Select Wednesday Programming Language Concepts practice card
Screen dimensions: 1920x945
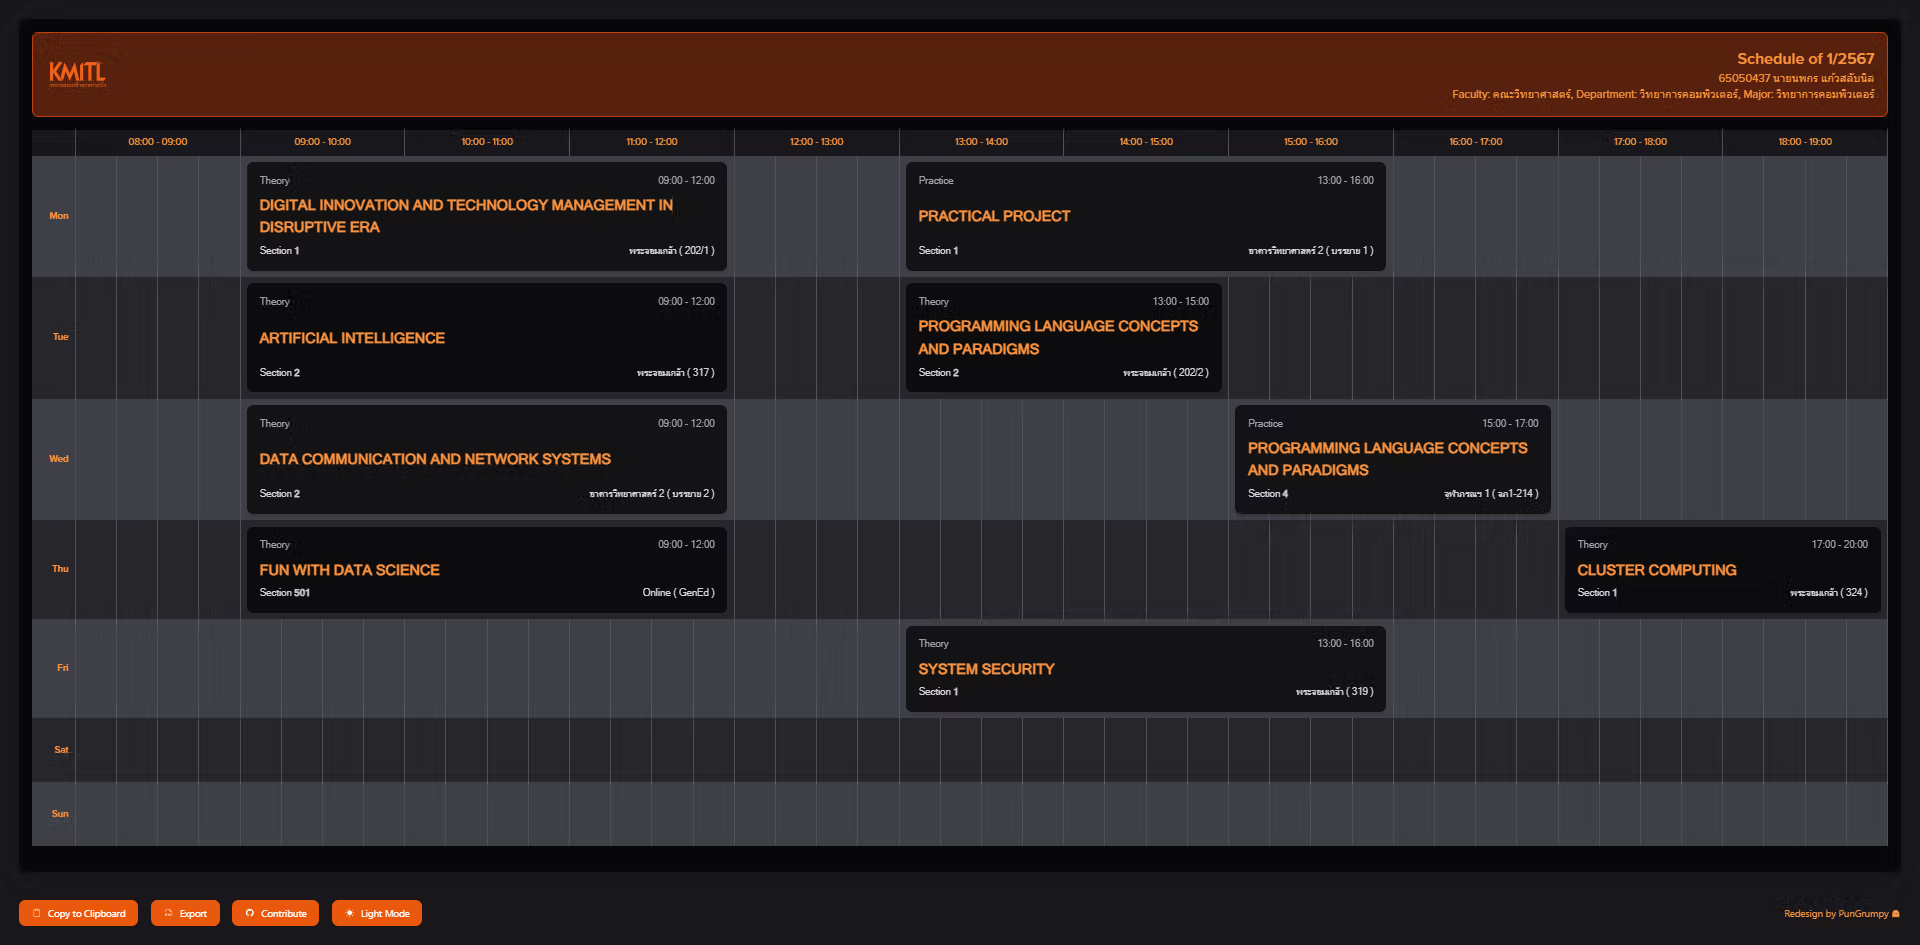[1392, 459]
